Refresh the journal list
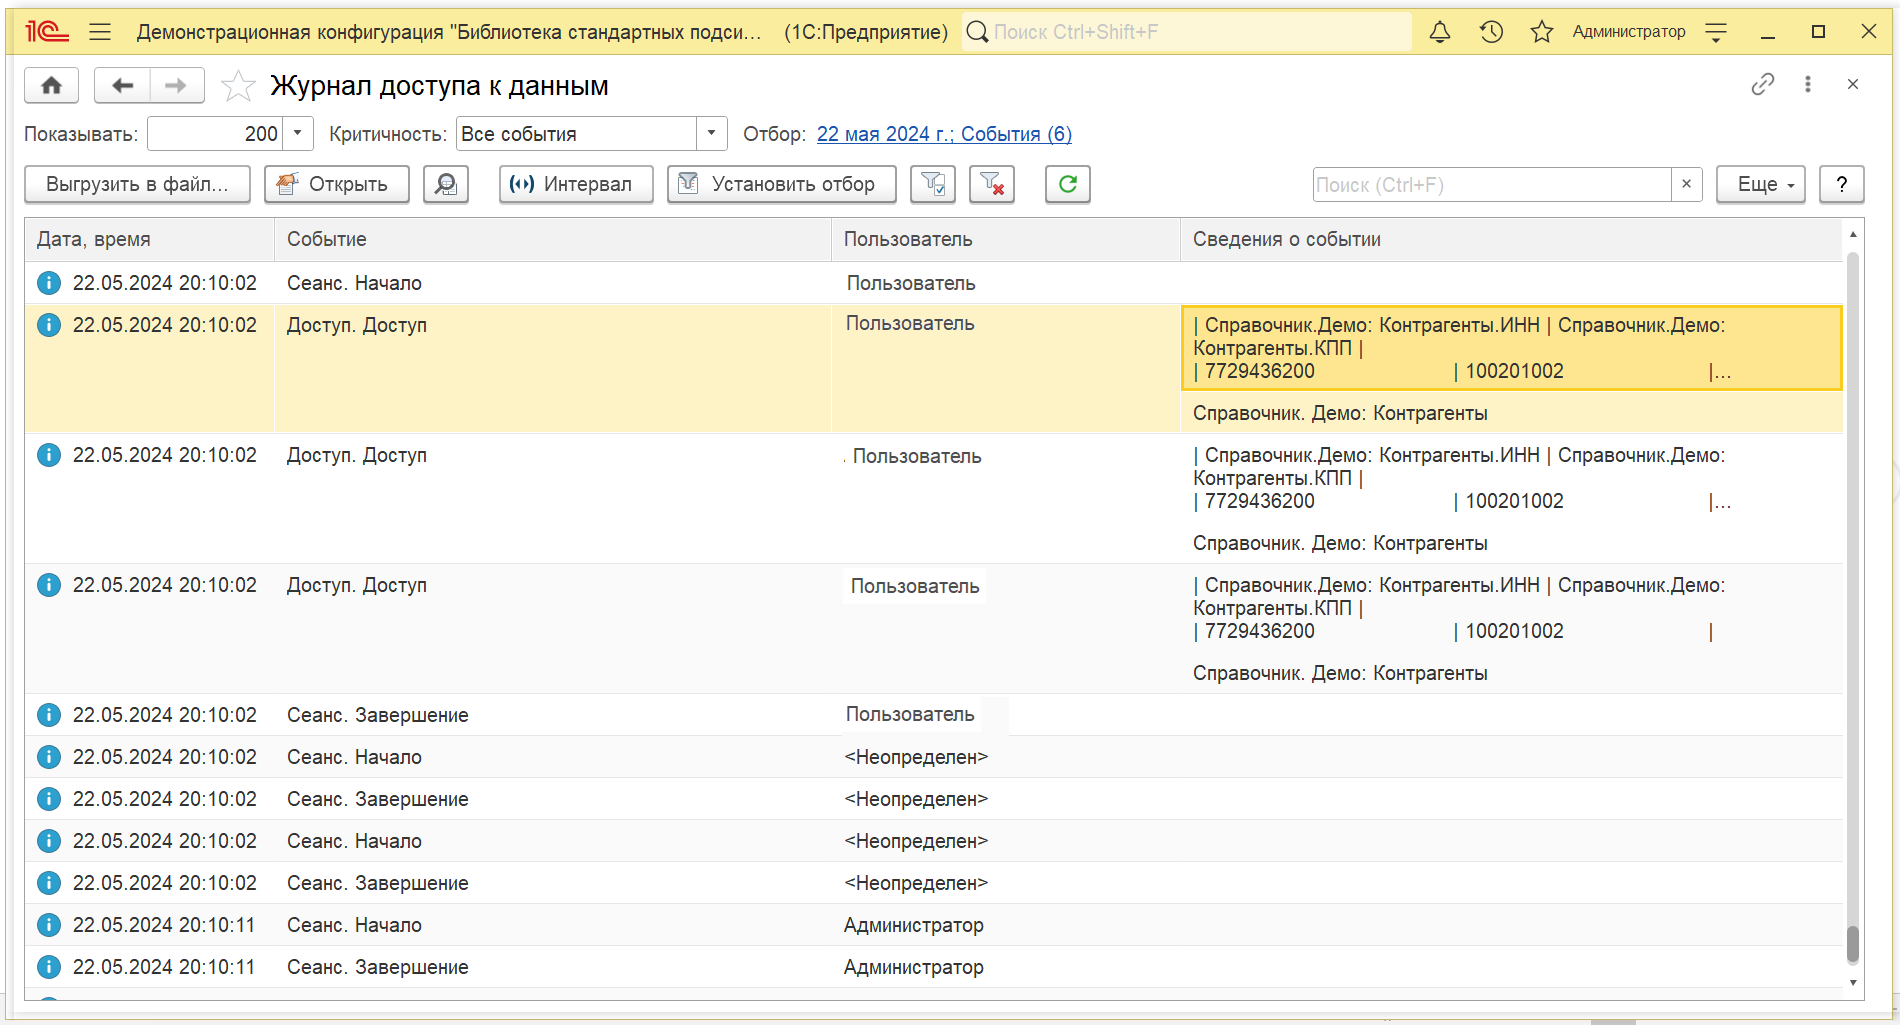The height and width of the screenshot is (1025, 1900). 1068,184
